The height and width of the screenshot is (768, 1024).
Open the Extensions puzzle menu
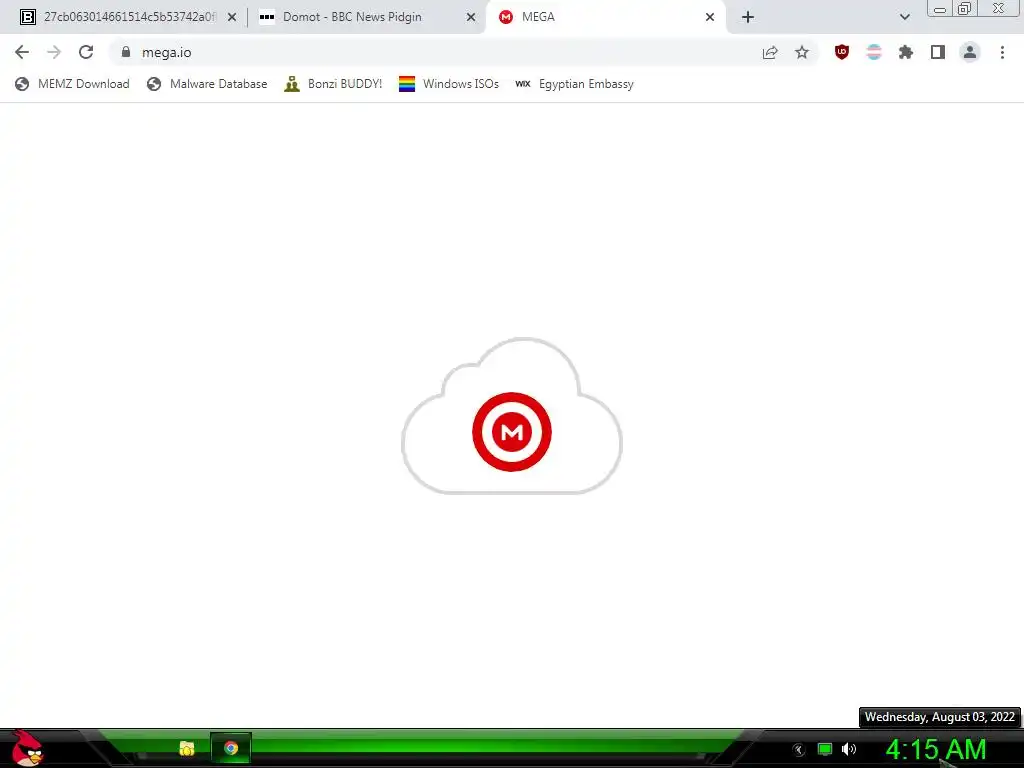[906, 52]
